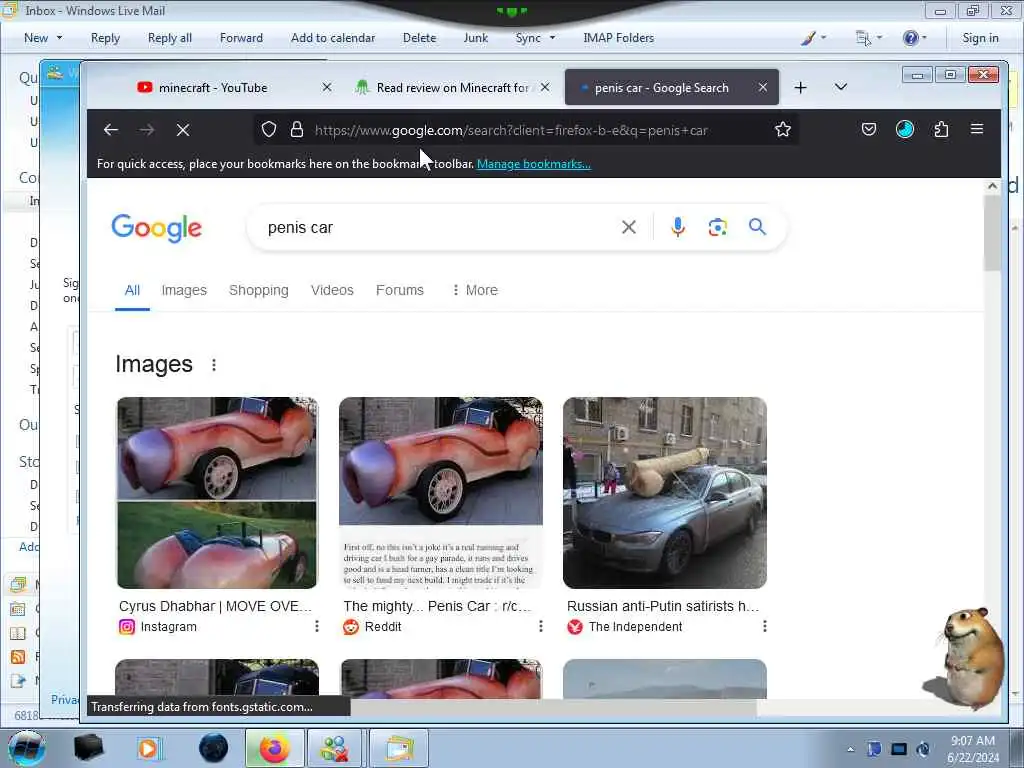Open options dots for The Independent result
This screenshot has width=1024, height=768.
point(765,626)
